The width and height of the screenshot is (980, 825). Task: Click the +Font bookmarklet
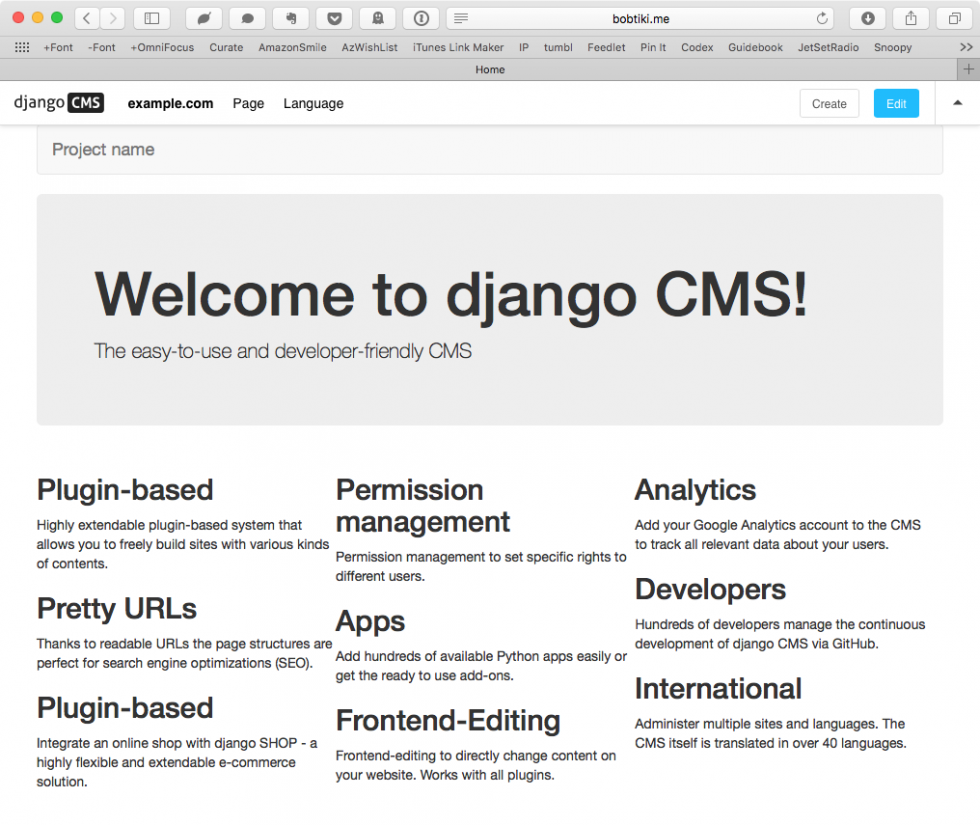(x=58, y=48)
